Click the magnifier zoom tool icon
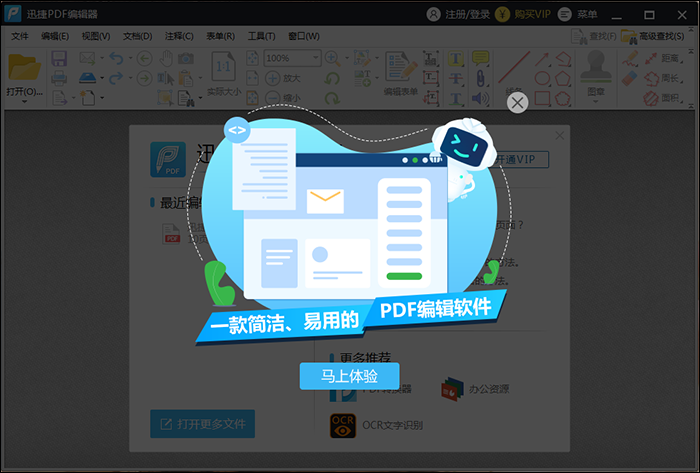700x473 pixels. pyautogui.click(x=333, y=58)
